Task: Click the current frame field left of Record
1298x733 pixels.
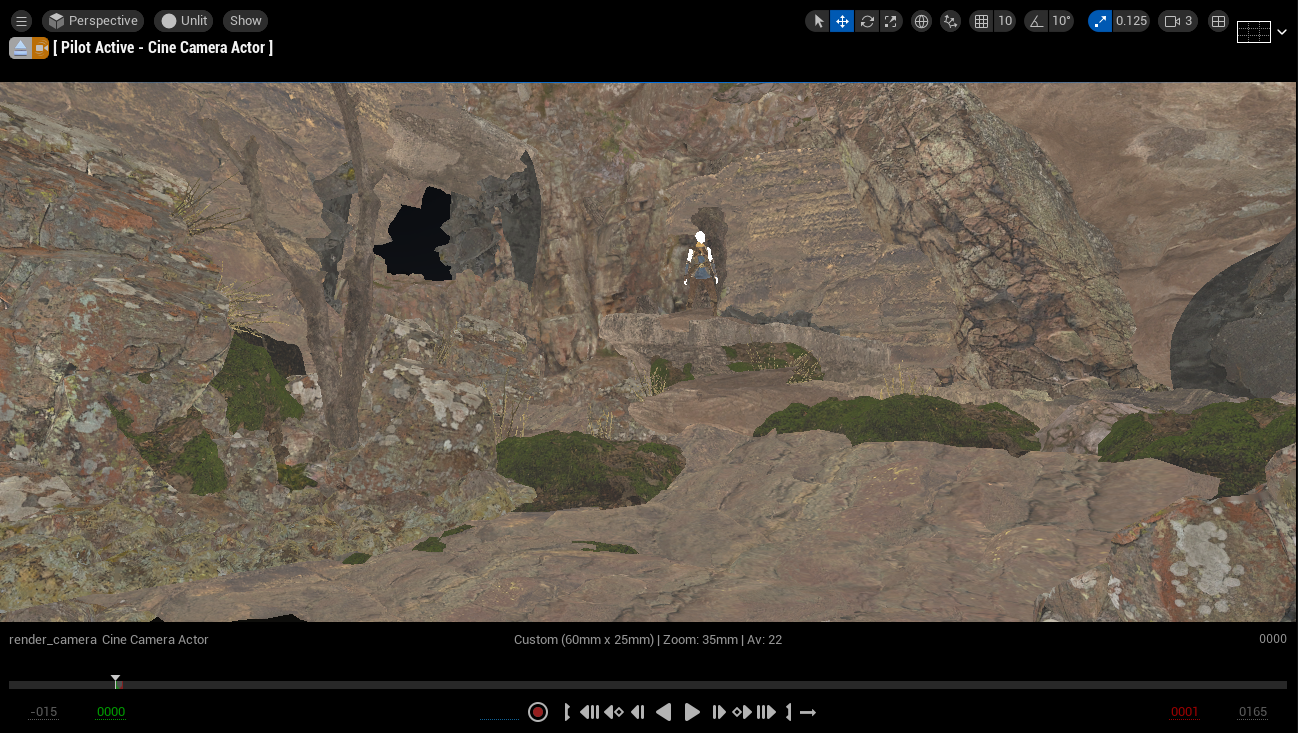Action: point(499,712)
